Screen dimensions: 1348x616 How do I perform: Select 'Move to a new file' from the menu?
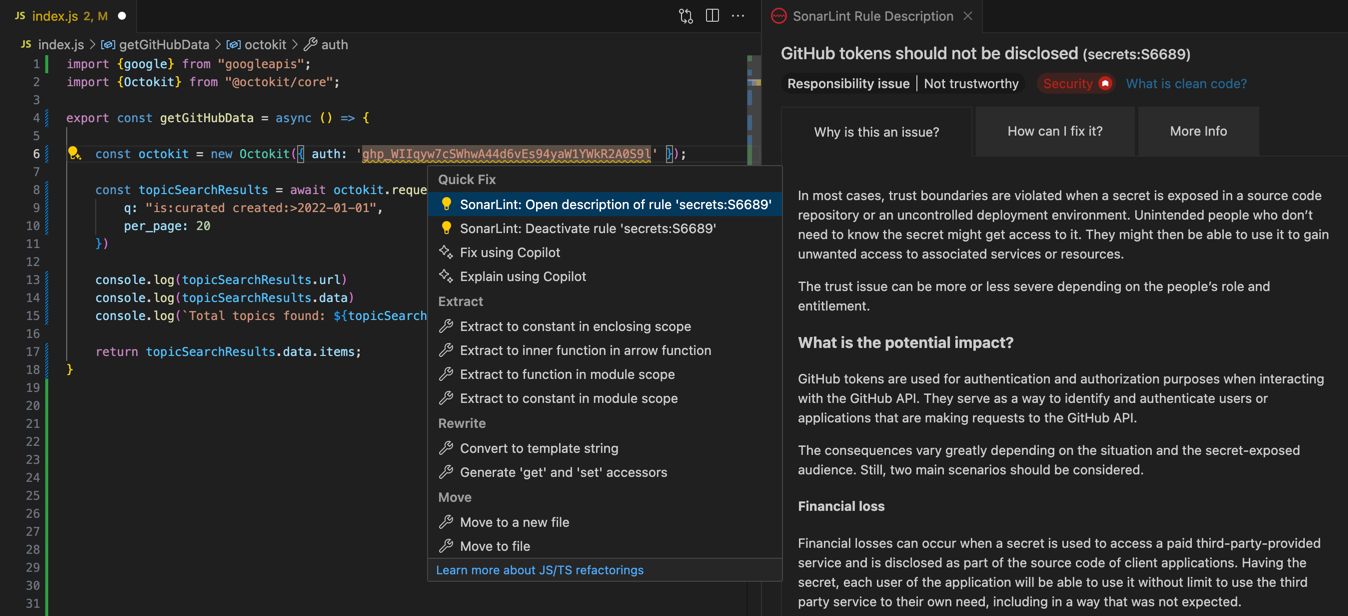[x=514, y=521]
